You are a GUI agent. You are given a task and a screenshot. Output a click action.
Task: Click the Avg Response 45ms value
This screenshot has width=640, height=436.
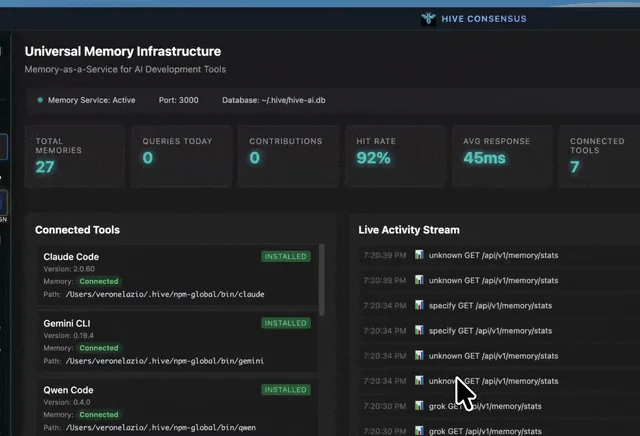coord(484,158)
